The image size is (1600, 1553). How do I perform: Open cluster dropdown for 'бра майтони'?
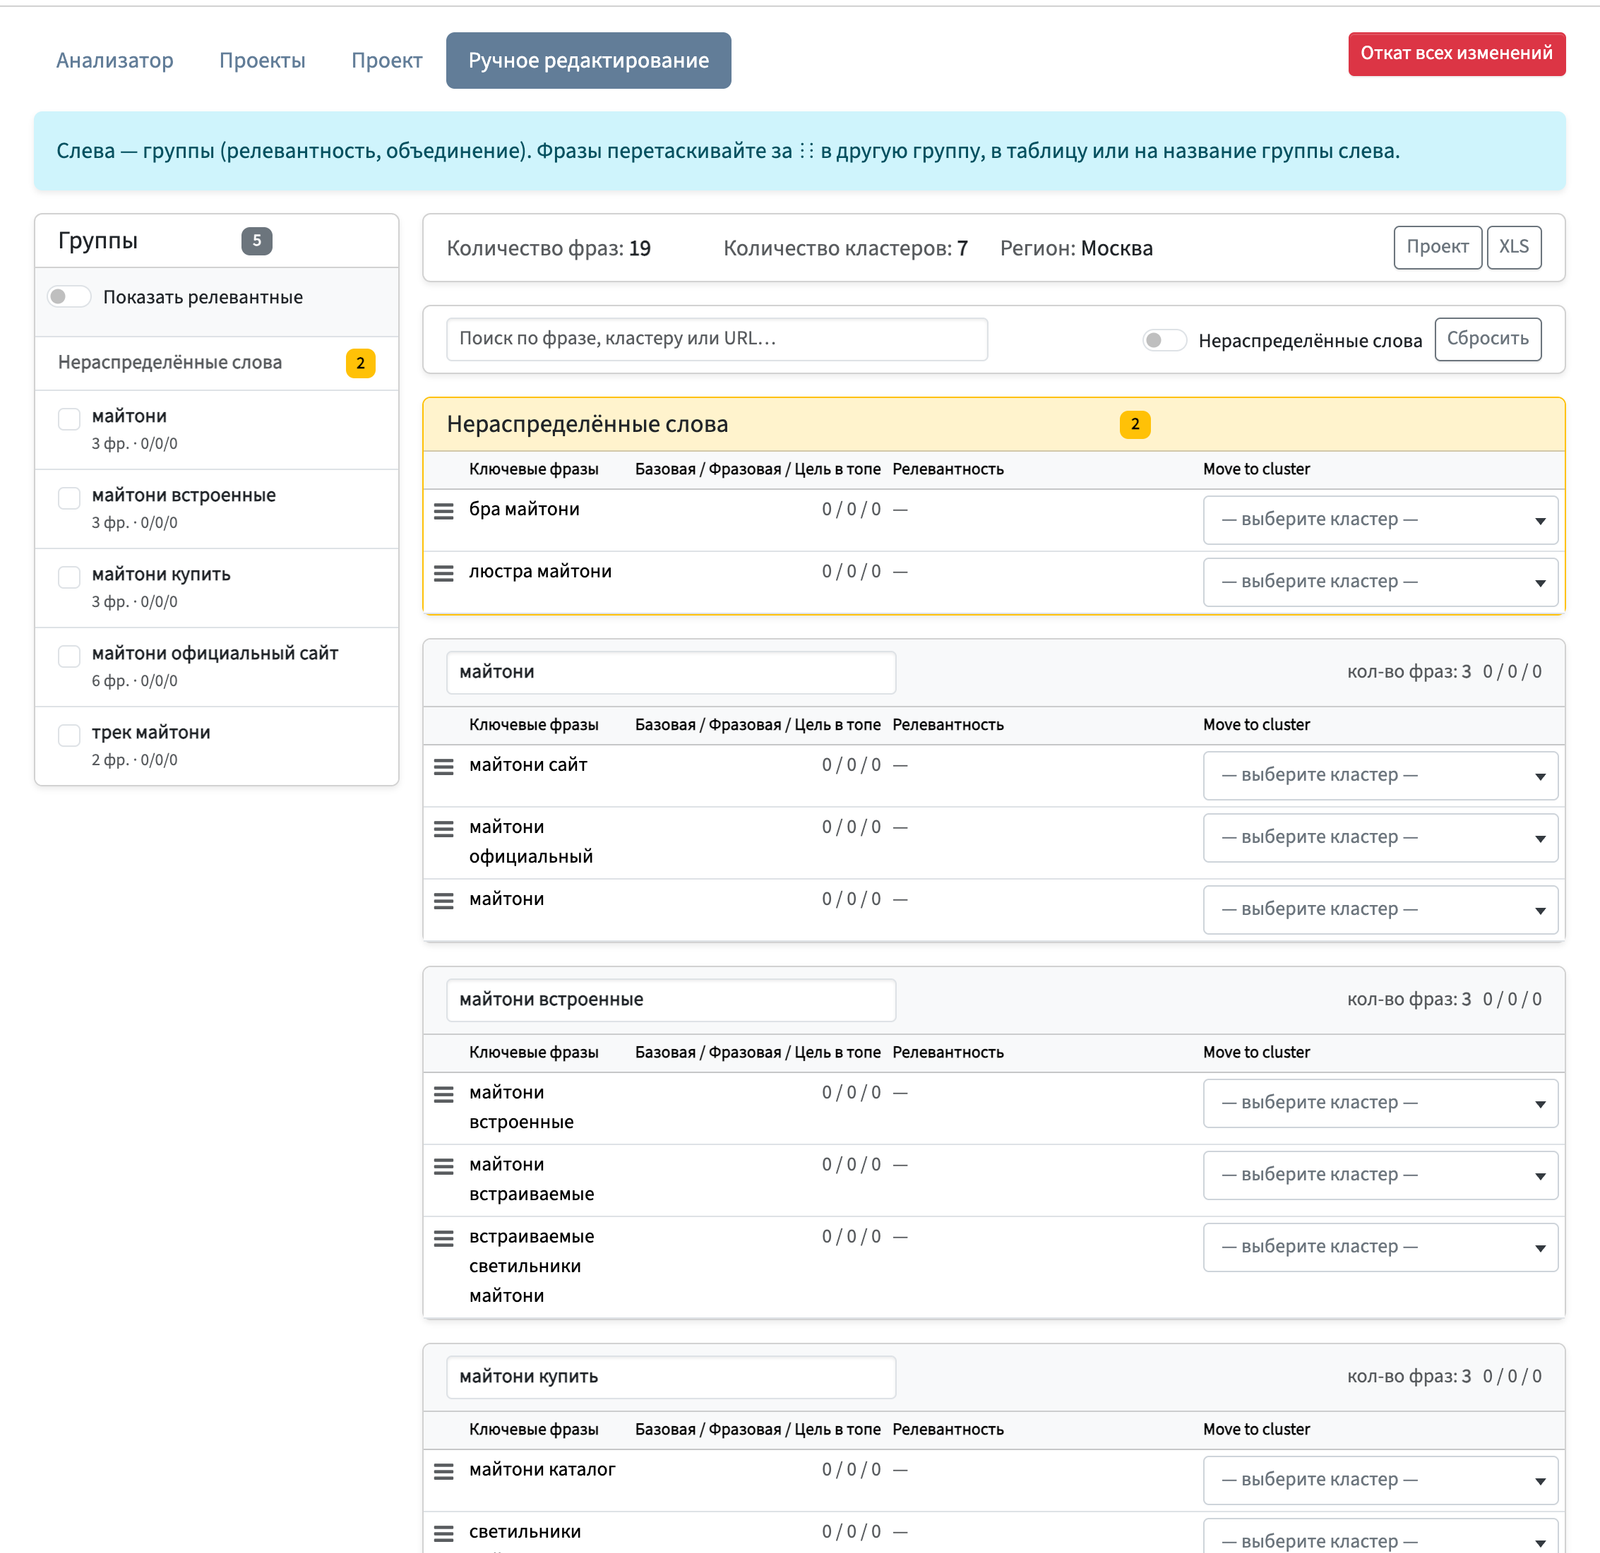(x=1380, y=520)
